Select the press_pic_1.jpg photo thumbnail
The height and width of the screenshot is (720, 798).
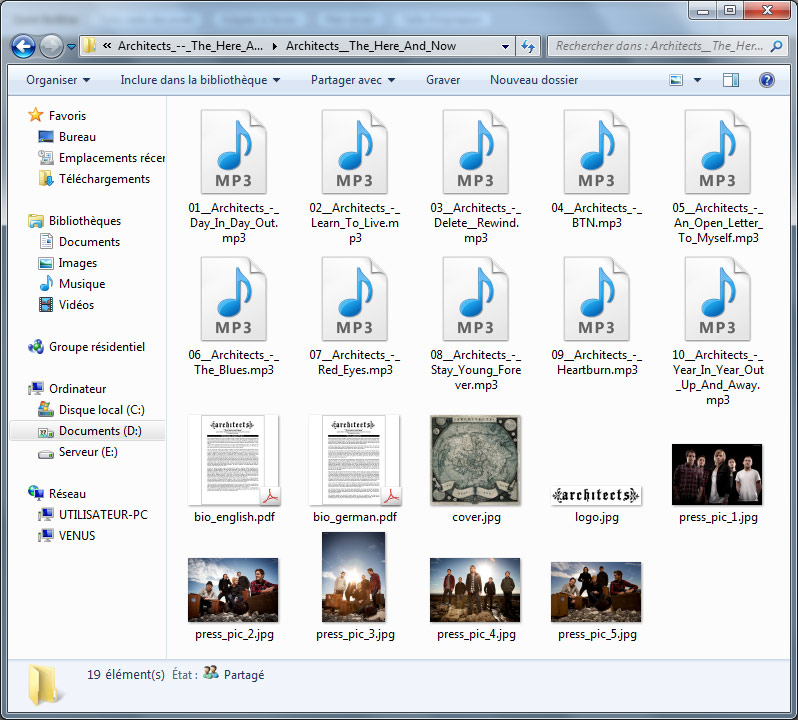718,475
